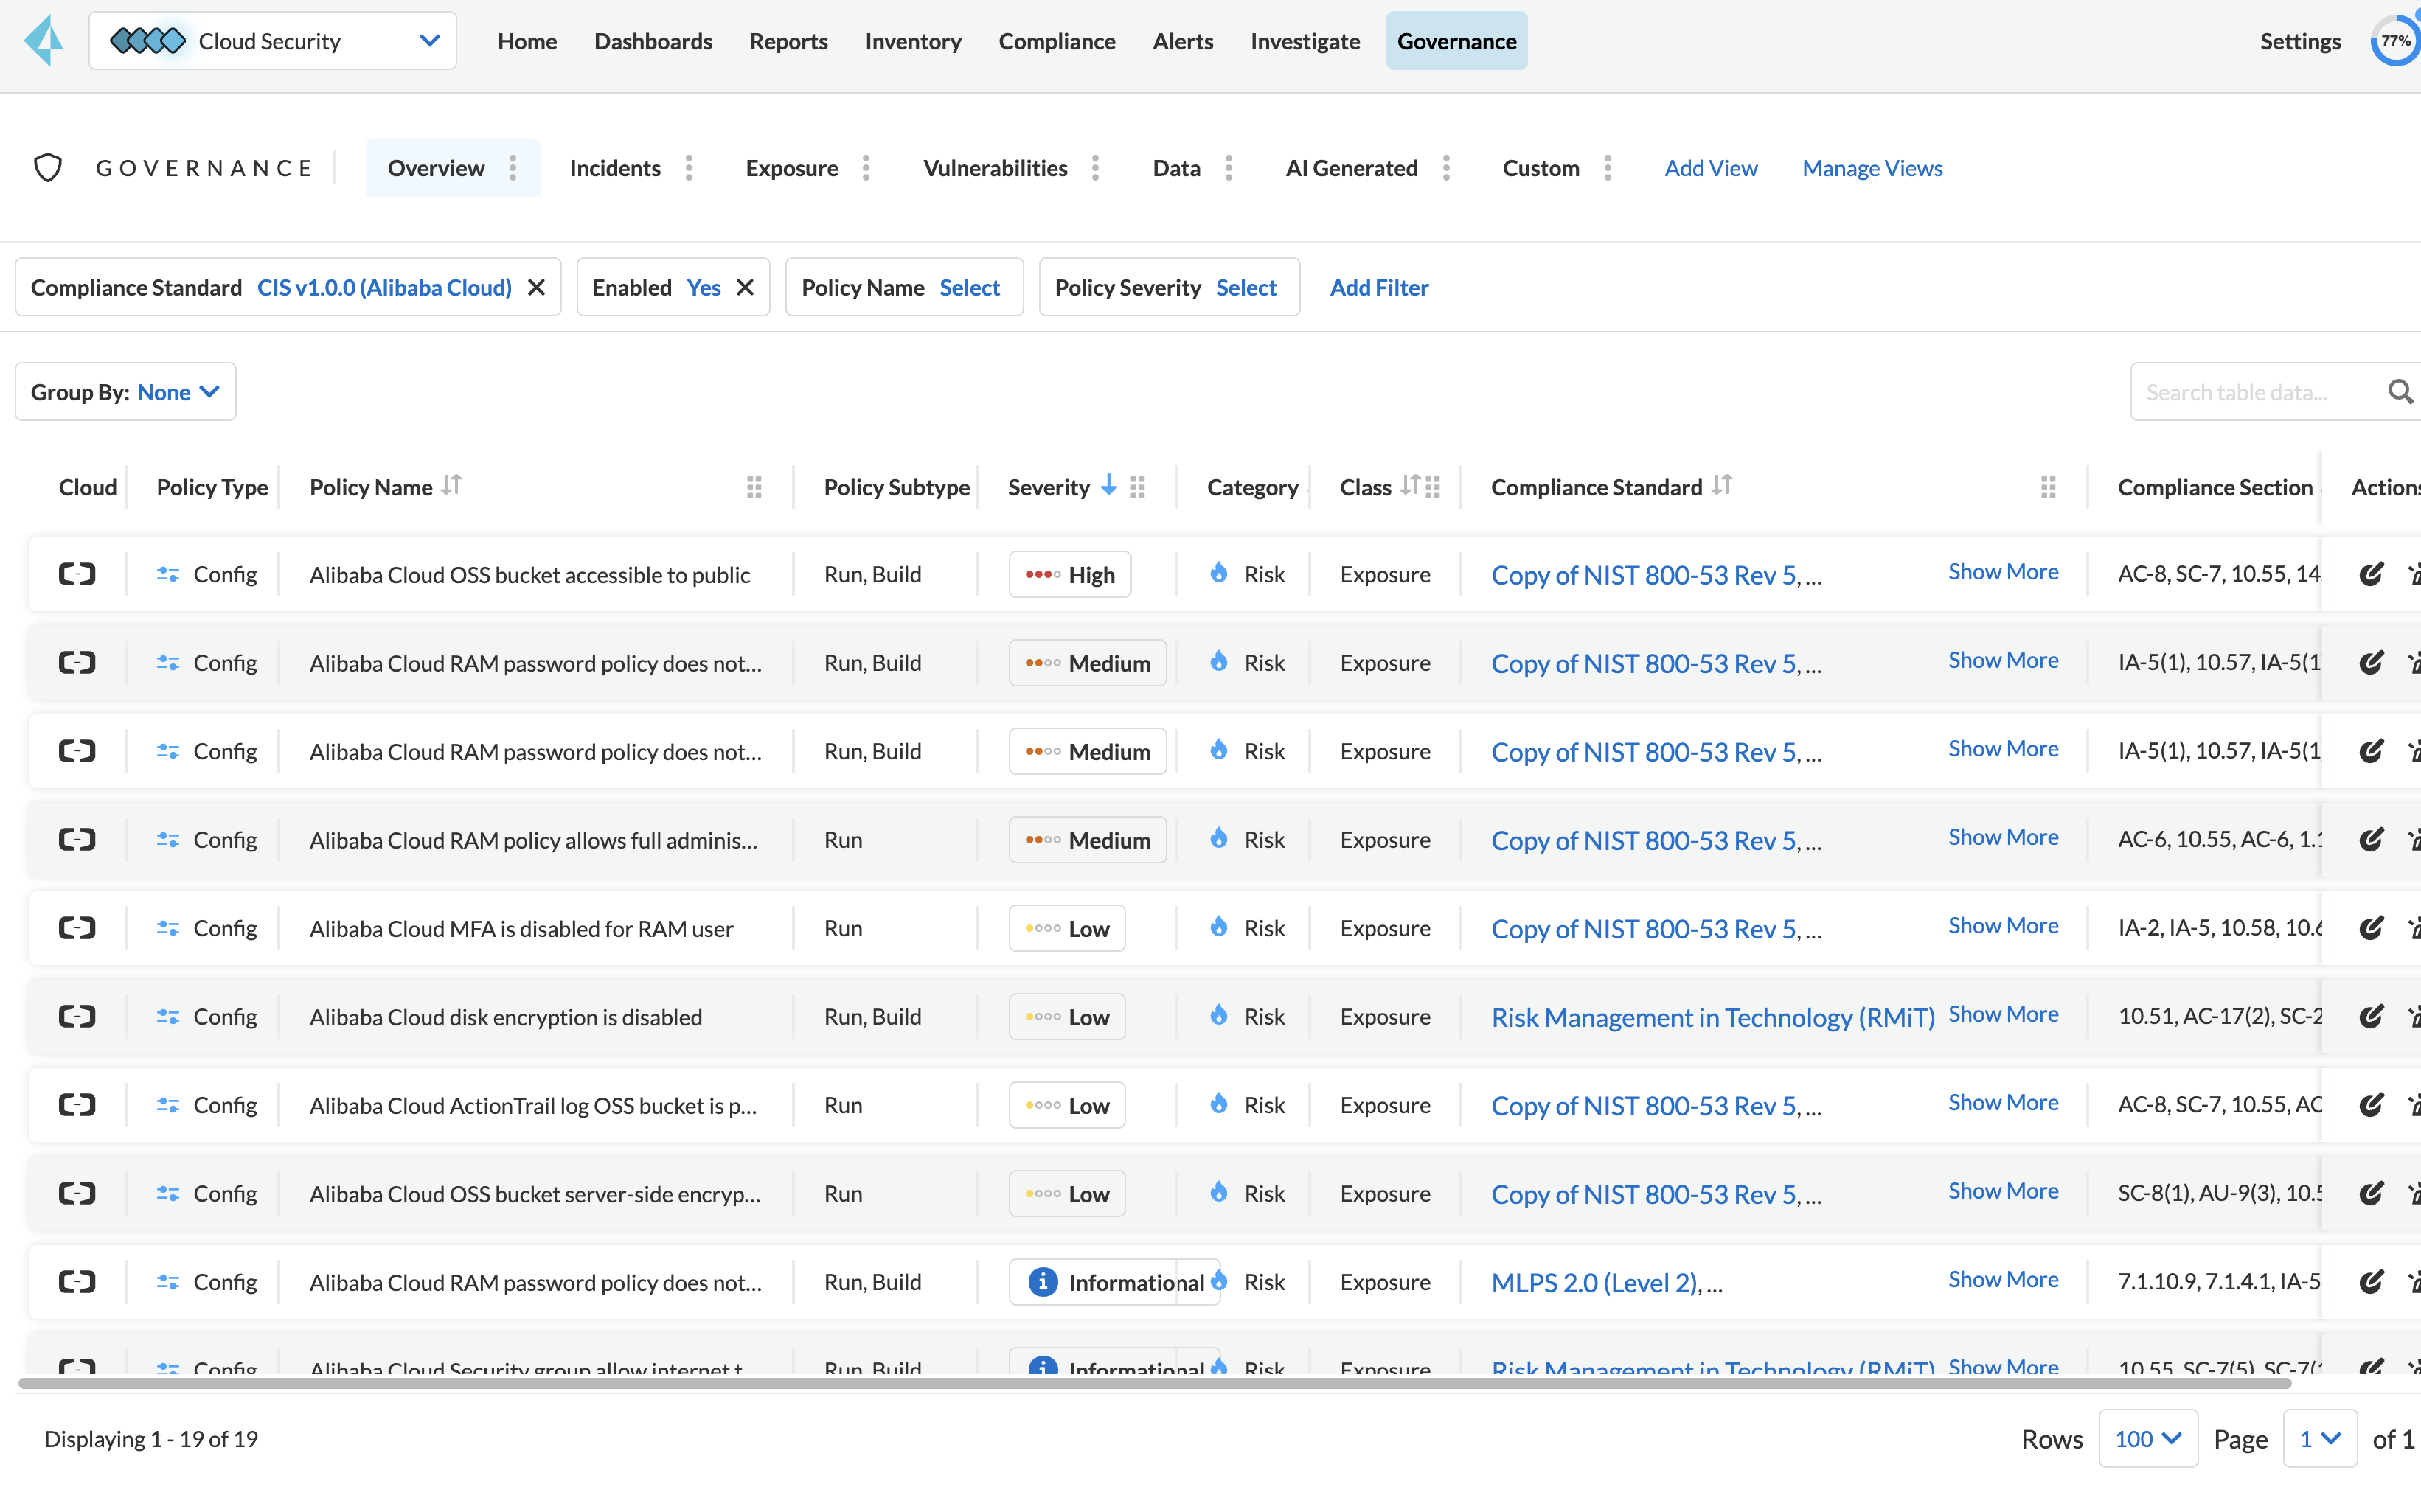
Task: Click the Governance shield icon in top left
Action: tap(49, 169)
